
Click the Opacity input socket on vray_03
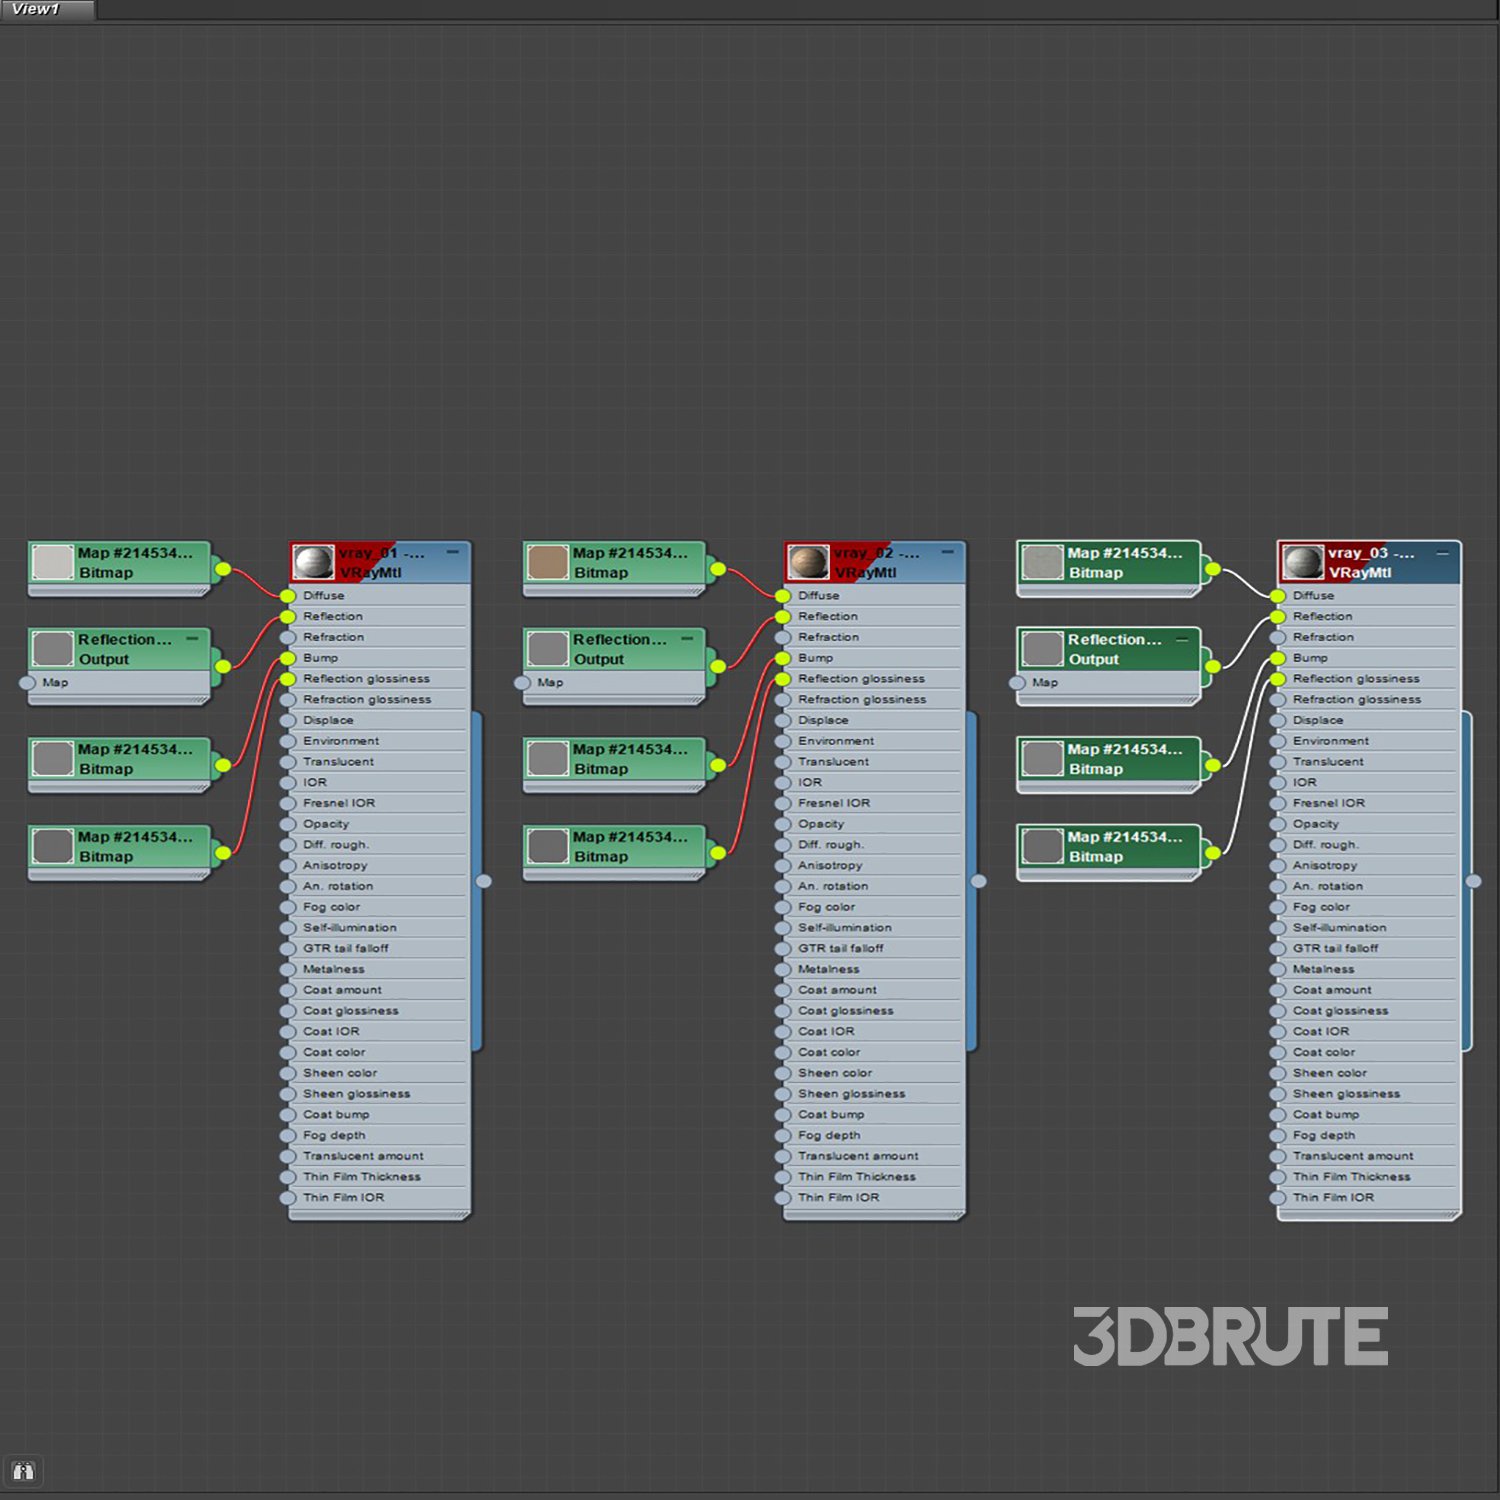point(1278,824)
